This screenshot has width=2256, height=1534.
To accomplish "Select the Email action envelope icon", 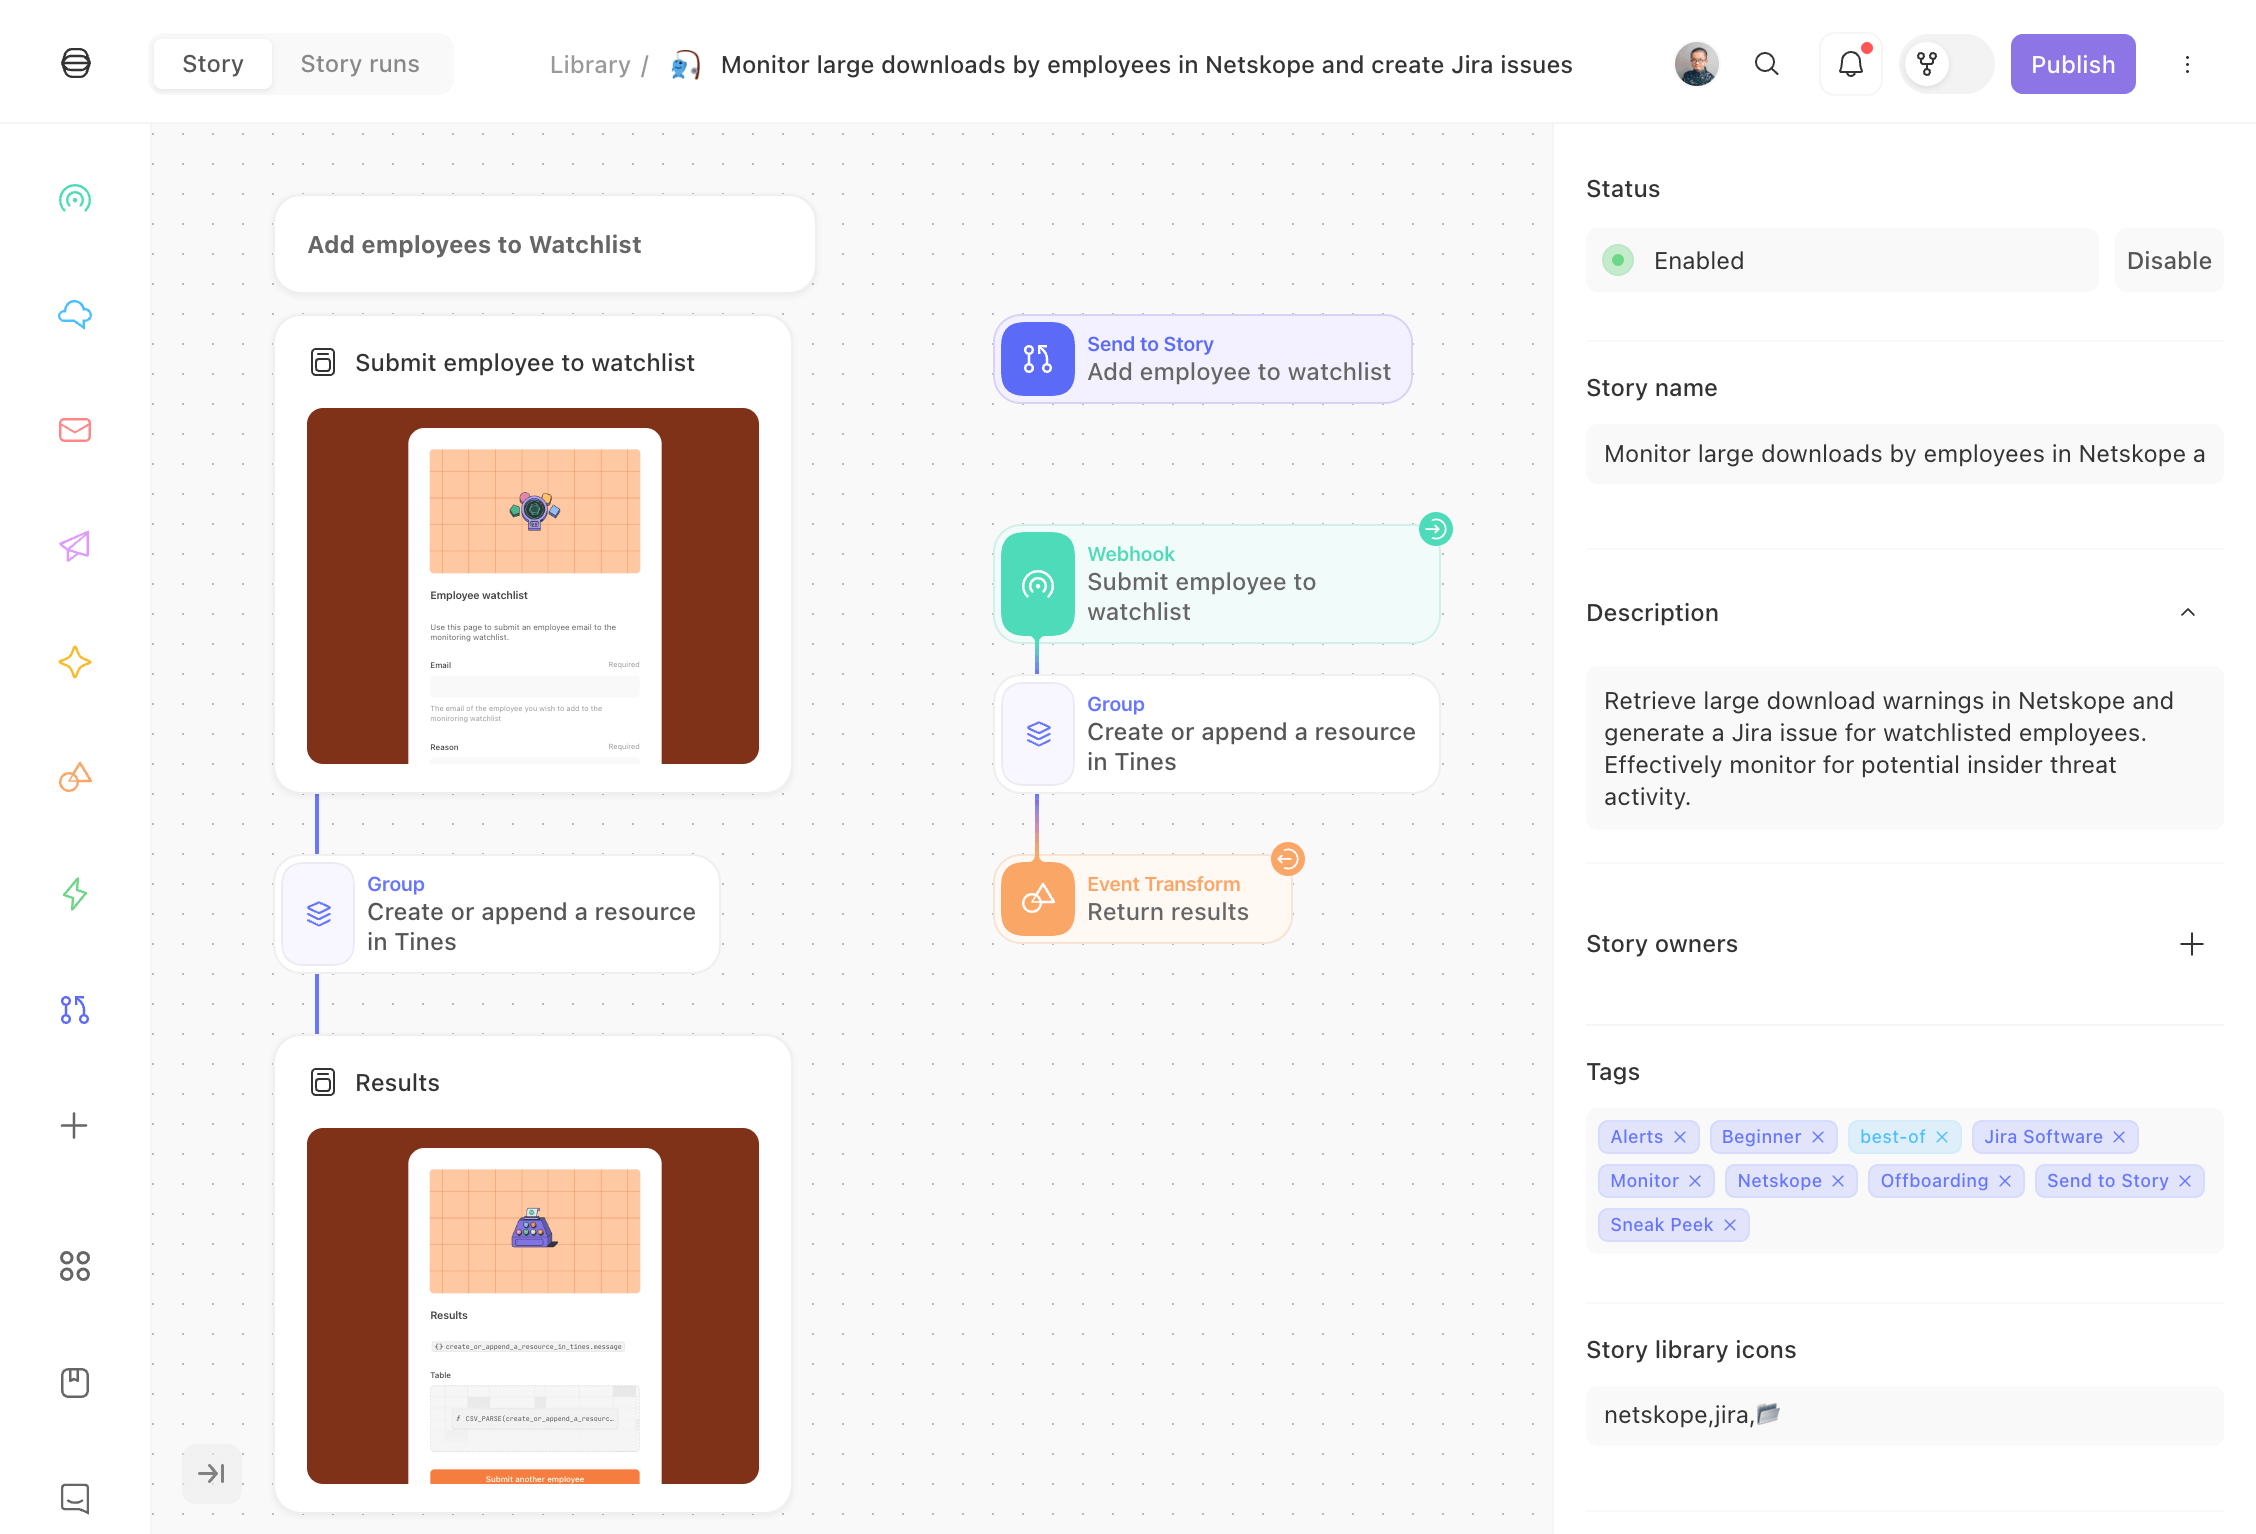I will click(x=75, y=430).
